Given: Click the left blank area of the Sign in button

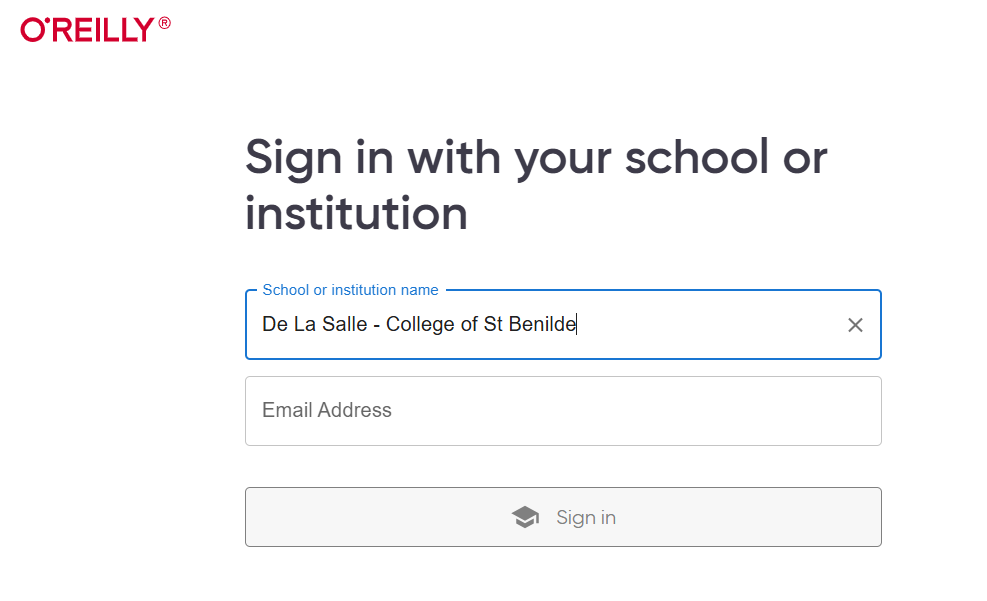Looking at the screenshot, I should click(x=378, y=517).
